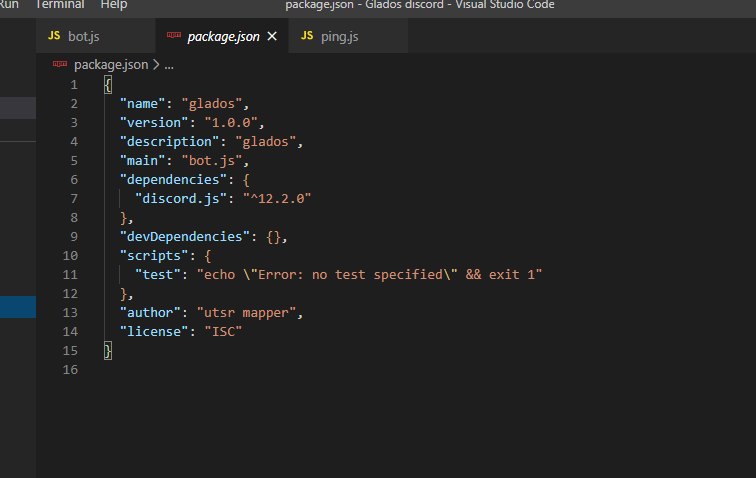Image resolution: width=756 pixels, height=478 pixels.
Task: Click the breadcrumb ellipsis item
Action: tap(169, 65)
